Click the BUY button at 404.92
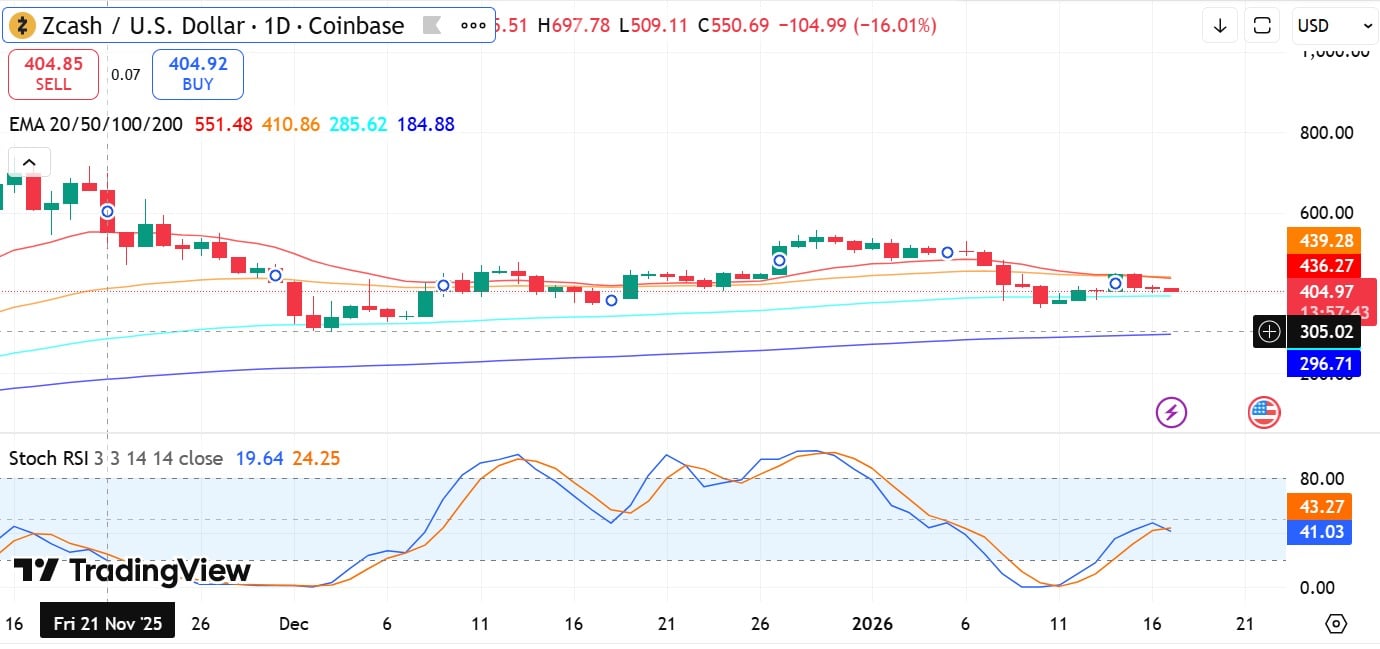1380x649 pixels. click(x=198, y=74)
